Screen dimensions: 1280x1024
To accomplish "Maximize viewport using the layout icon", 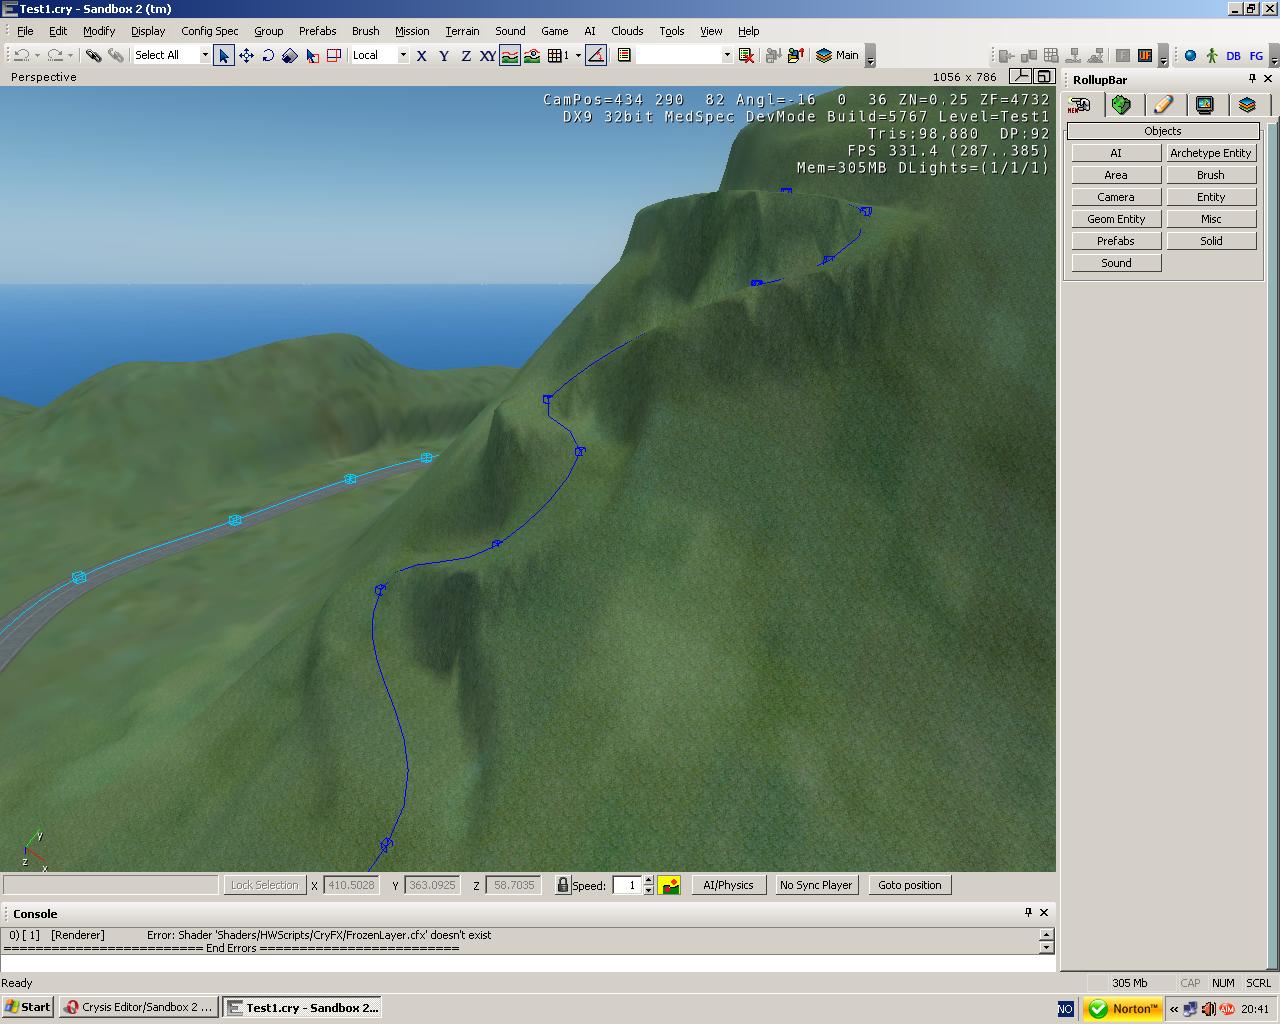I will click(x=1044, y=77).
